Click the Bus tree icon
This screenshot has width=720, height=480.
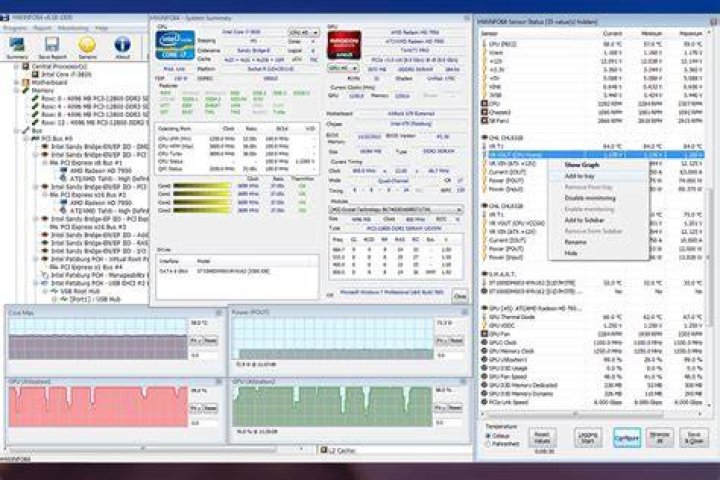[26, 131]
